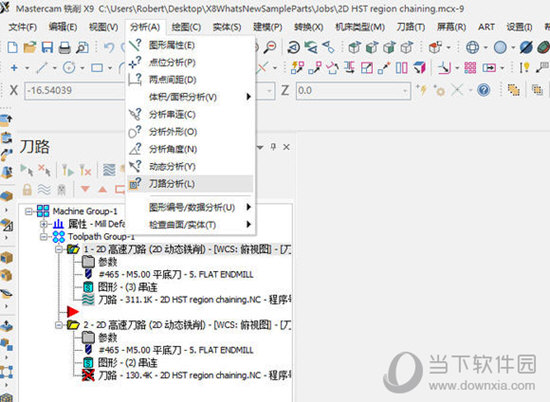Open 体积/面积分析(V) submenu
The width and height of the screenshot is (550, 402).
pos(190,97)
